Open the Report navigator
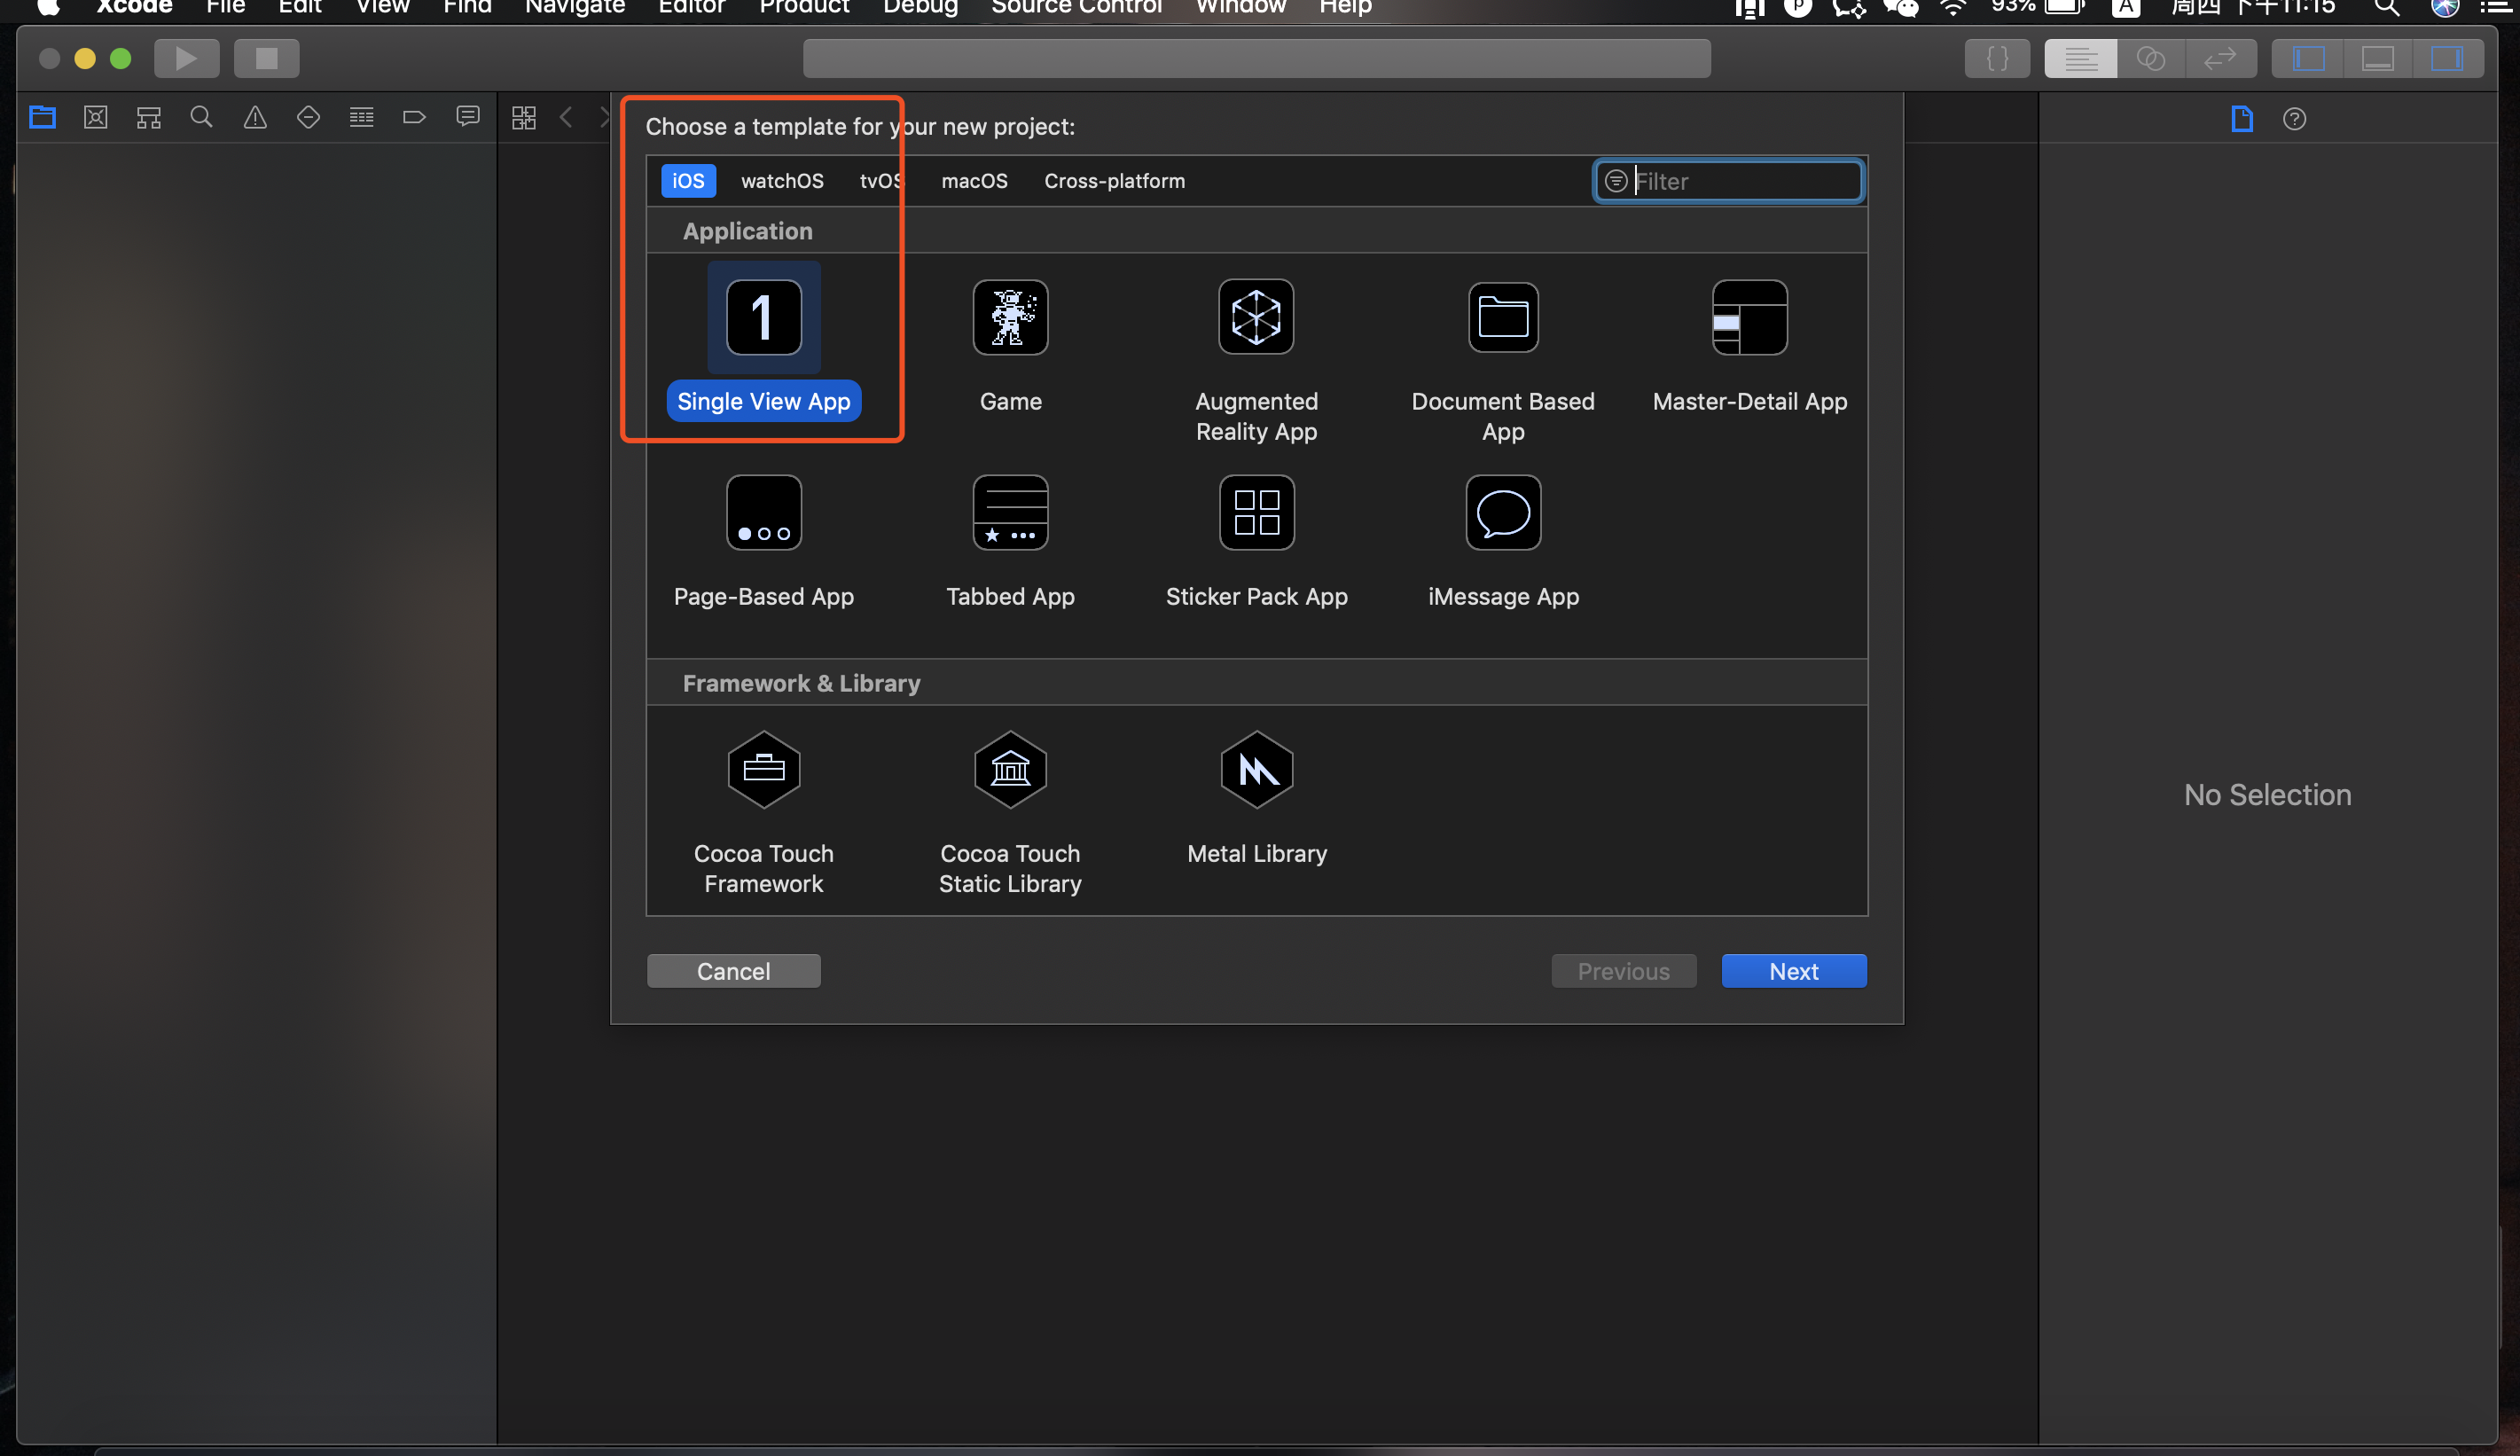Image resolution: width=2520 pixels, height=1456 pixels. (x=467, y=117)
